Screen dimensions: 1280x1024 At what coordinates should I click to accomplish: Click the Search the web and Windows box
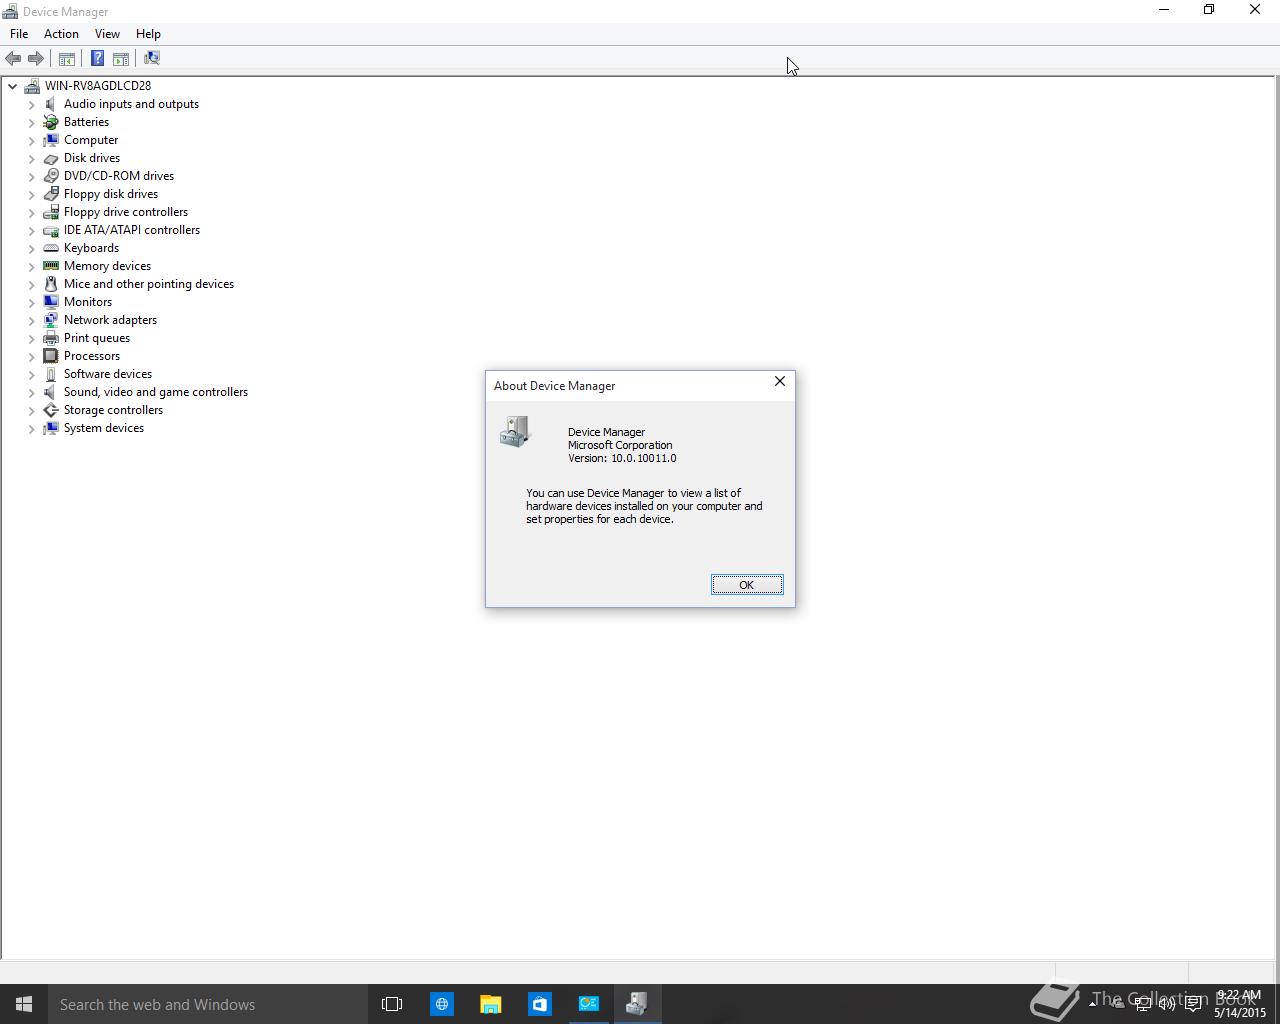(208, 1004)
